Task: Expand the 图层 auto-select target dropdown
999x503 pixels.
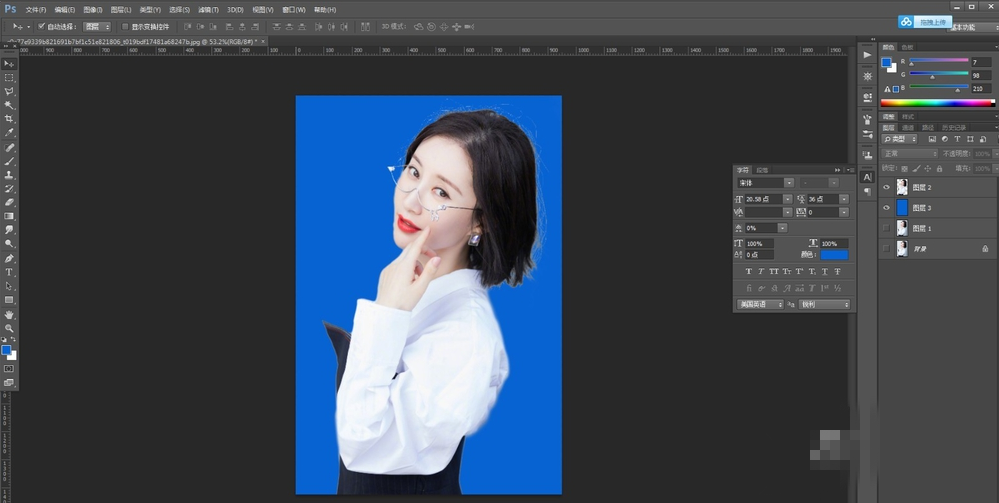Action: pos(96,27)
